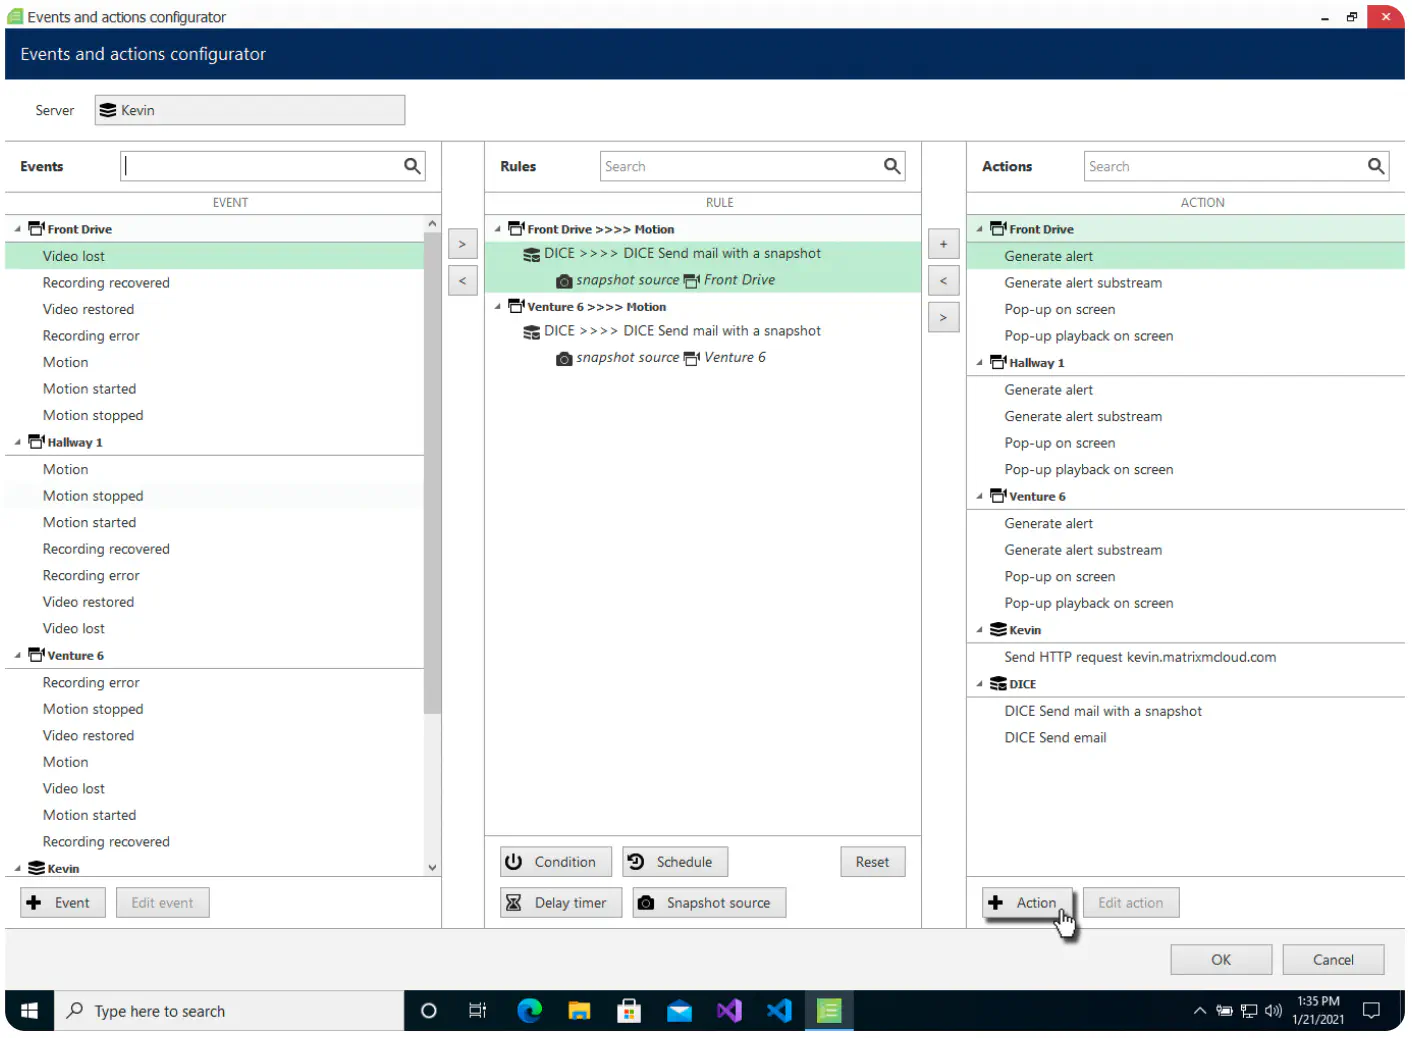Open Microsoft Edge from the taskbar
Screen dimensions: 1412x1038
tap(529, 1011)
